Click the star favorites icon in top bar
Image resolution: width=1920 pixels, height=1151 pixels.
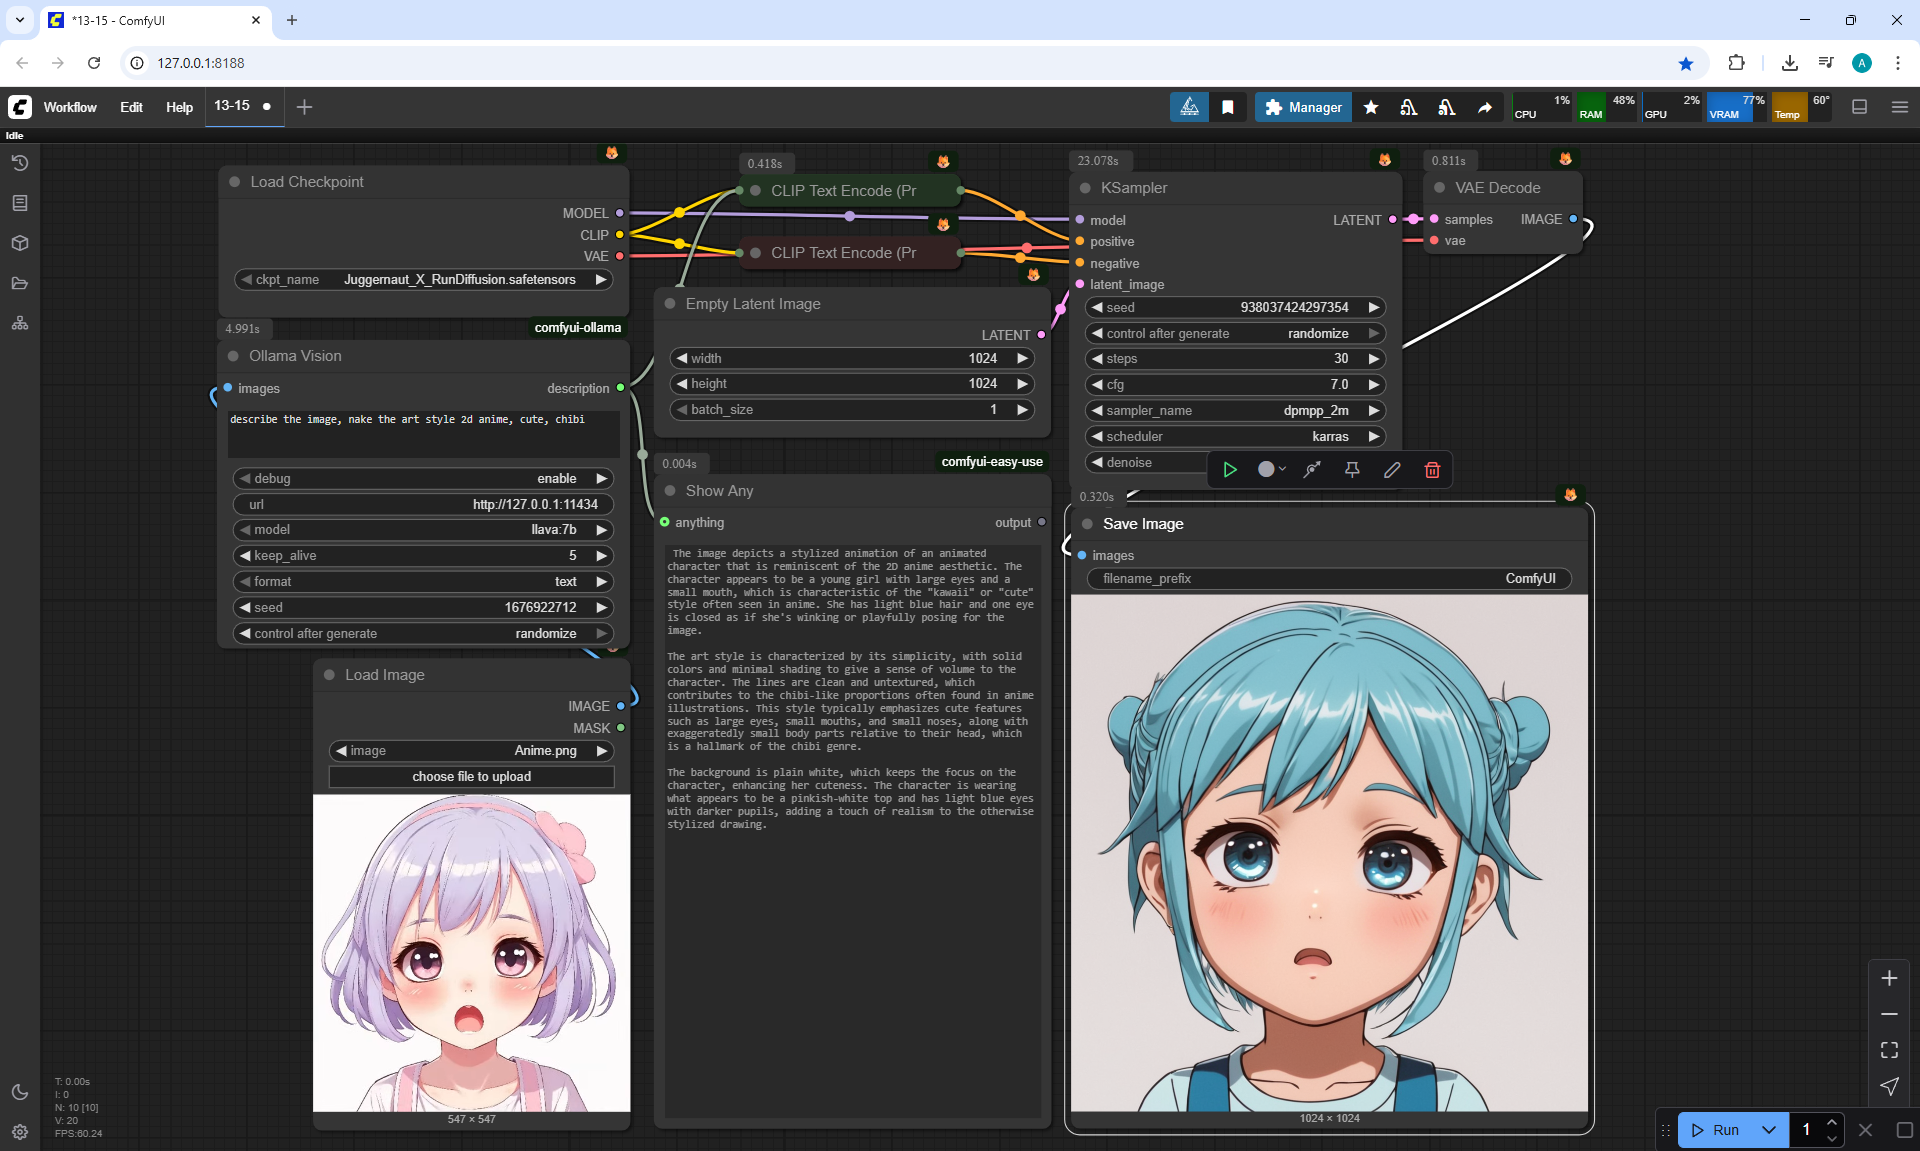(1371, 107)
